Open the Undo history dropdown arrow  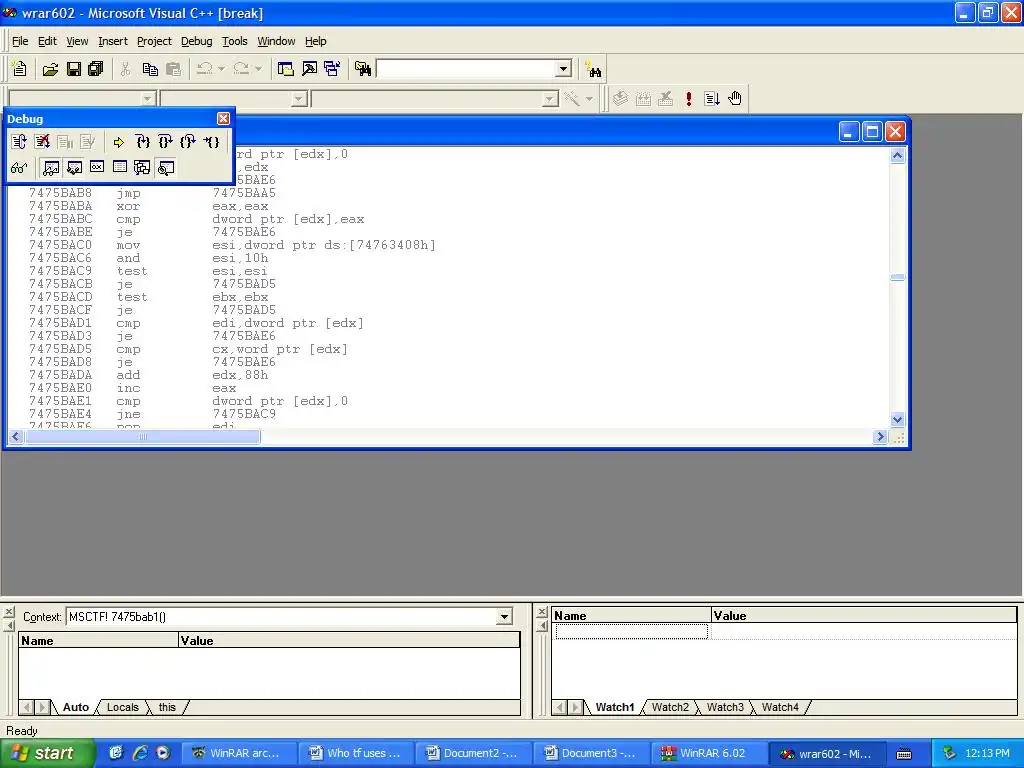click(x=221, y=69)
